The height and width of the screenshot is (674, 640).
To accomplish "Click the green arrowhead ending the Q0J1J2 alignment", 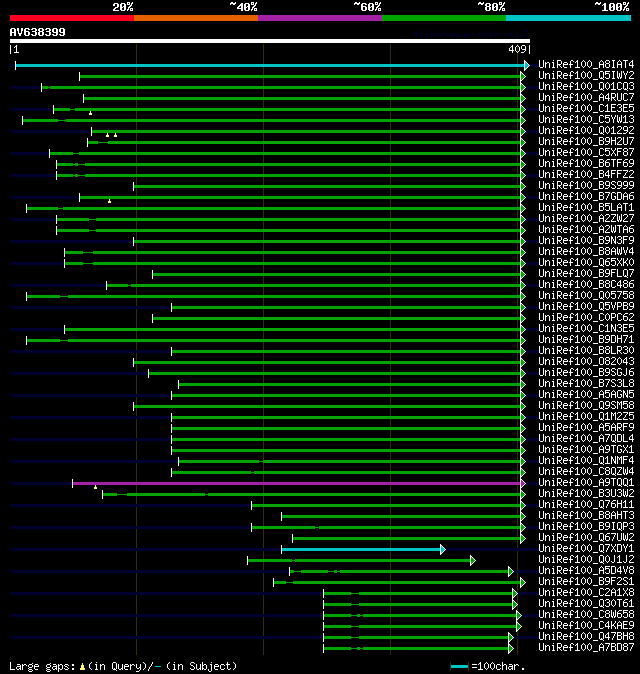I will 473,561.
